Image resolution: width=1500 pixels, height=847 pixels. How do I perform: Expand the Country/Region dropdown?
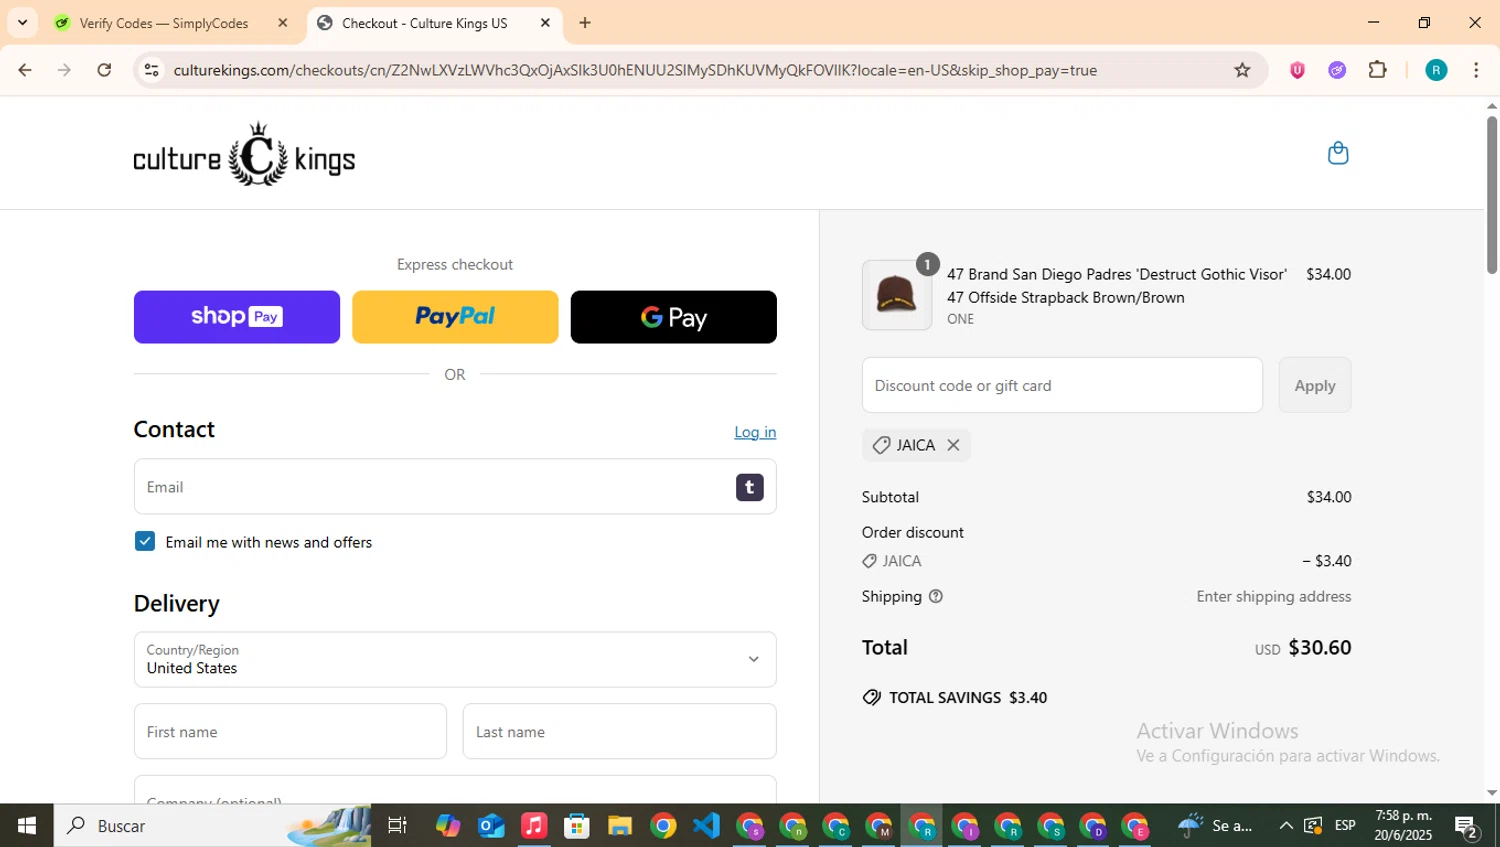[x=455, y=659]
